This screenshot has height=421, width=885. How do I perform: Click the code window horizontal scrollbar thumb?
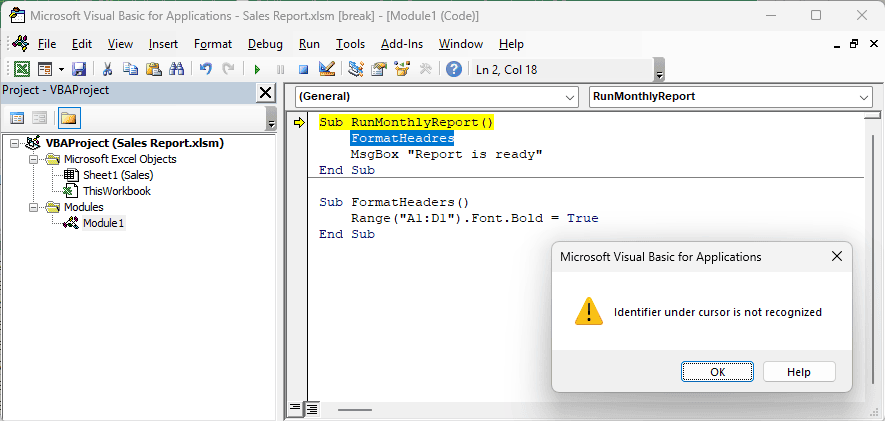click(355, 409)
